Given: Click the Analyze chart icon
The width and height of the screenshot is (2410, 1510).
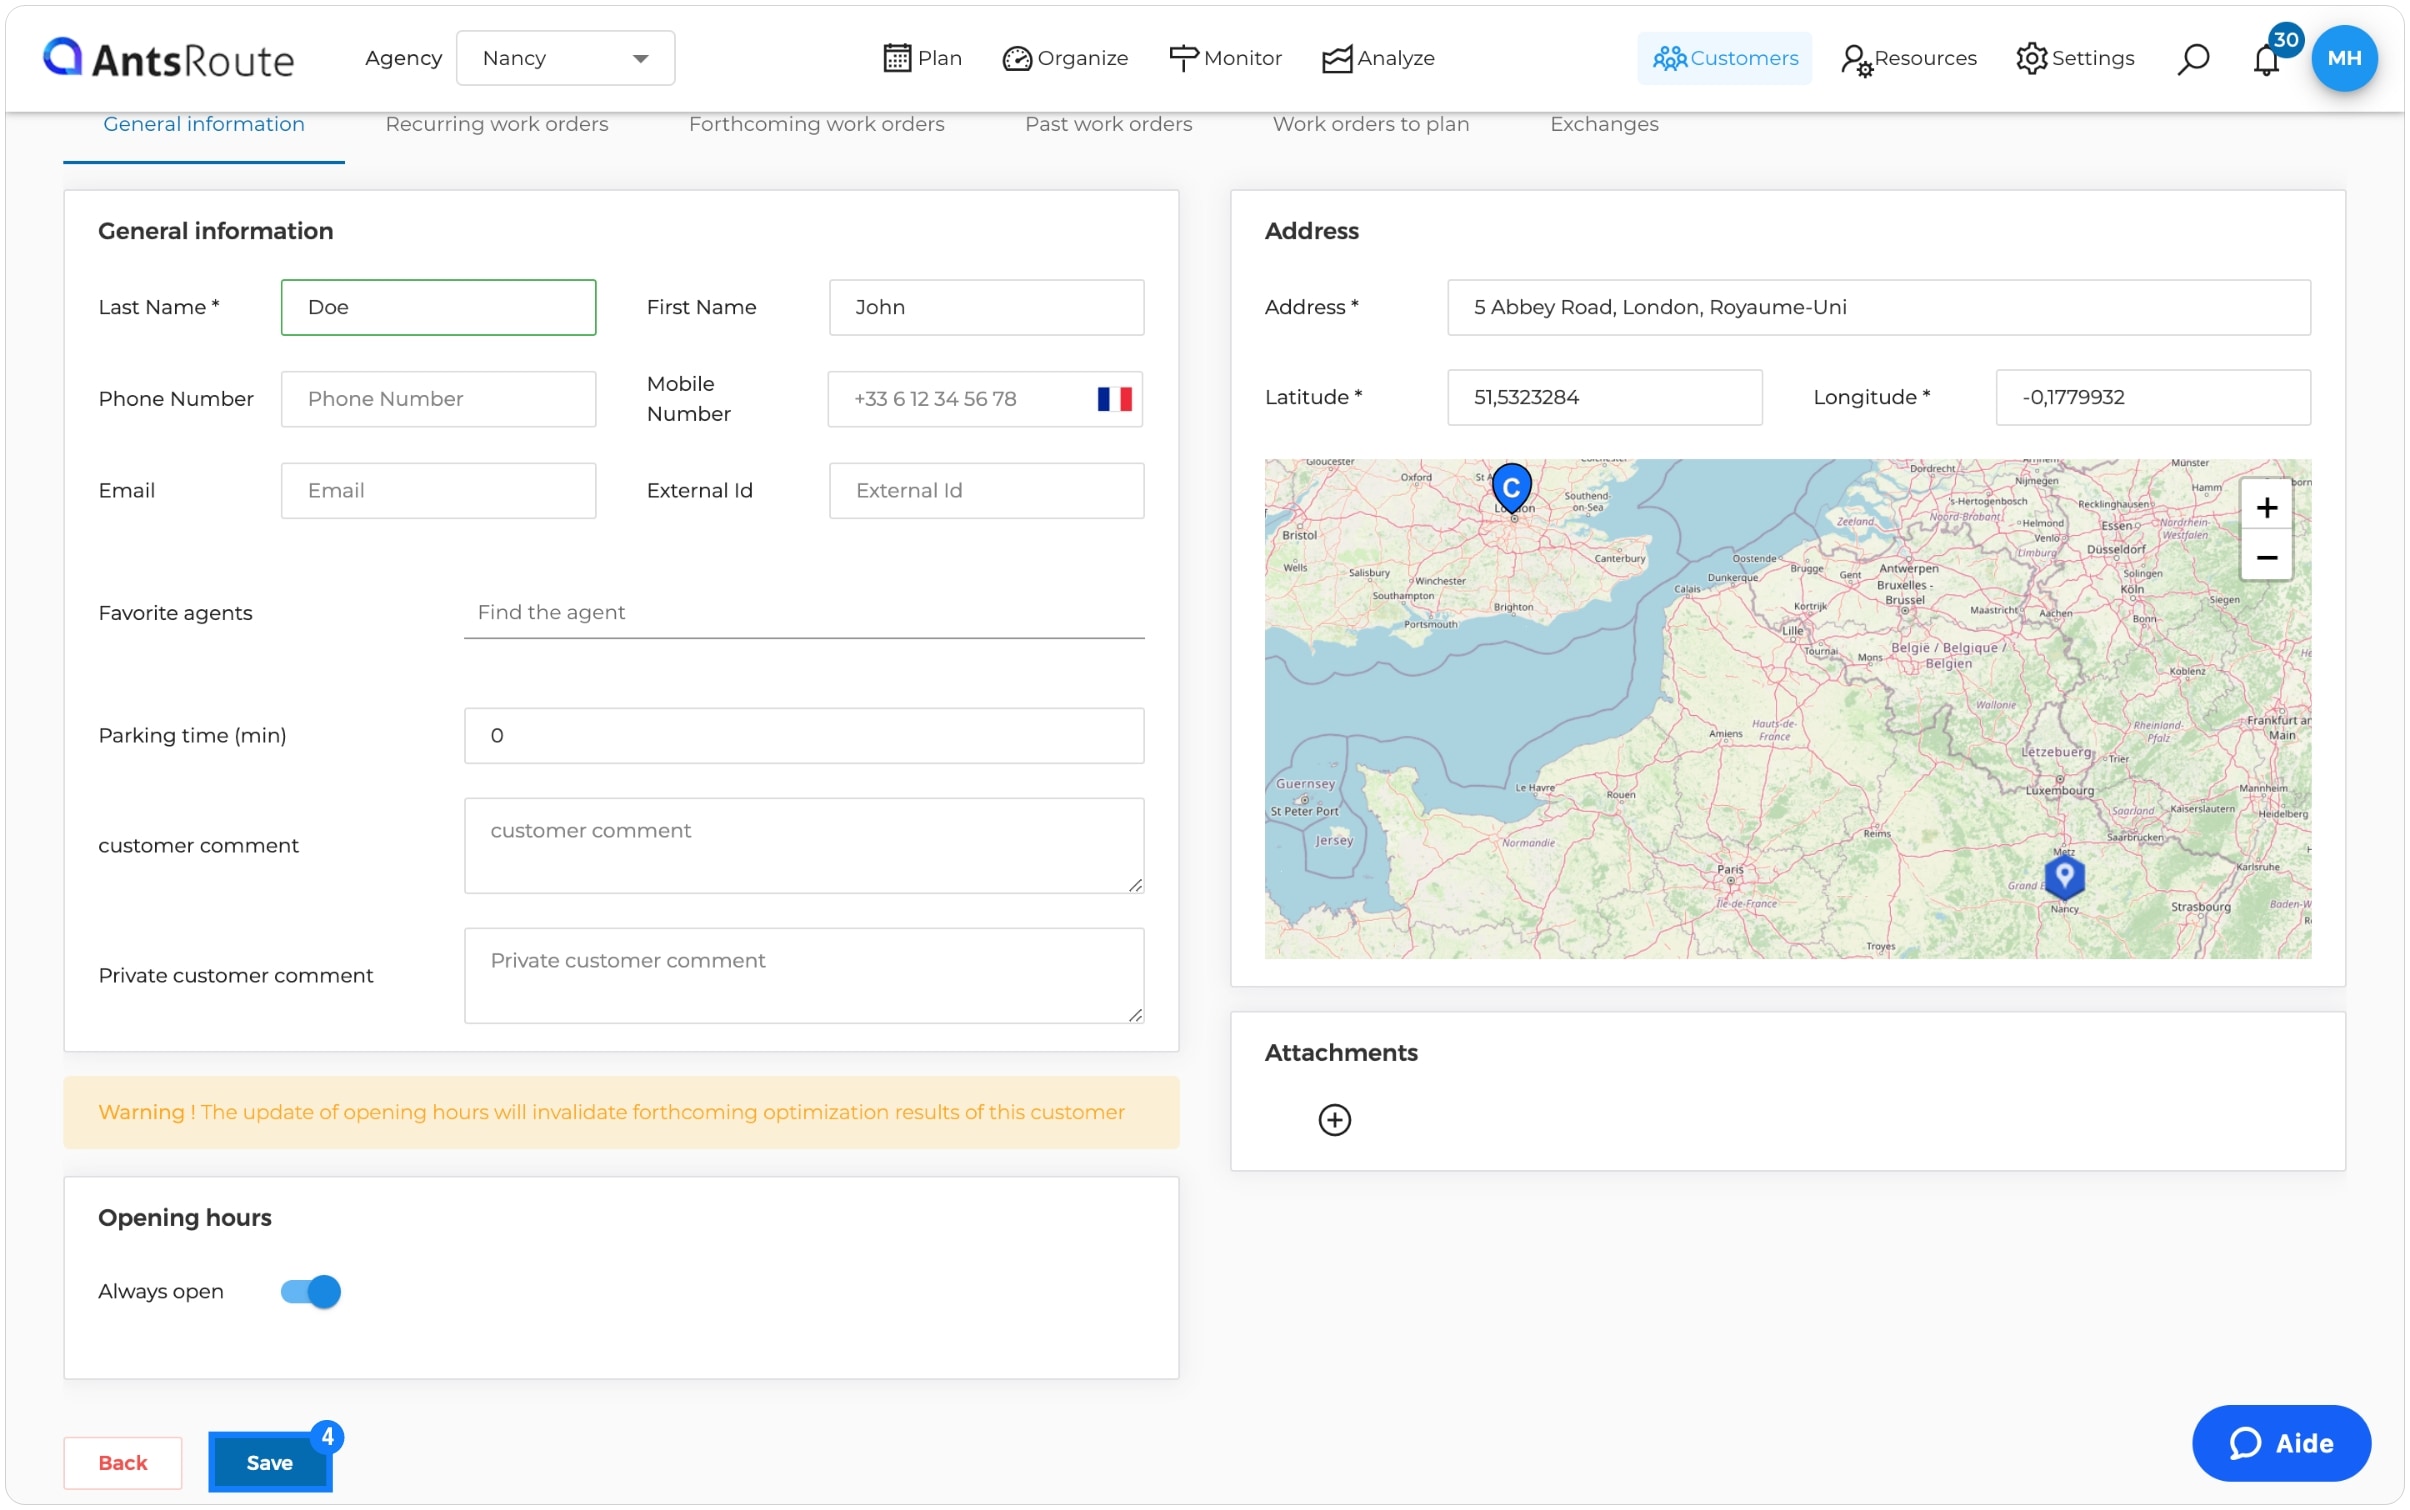Looking at the screenshot, I should coord(1336,59).
